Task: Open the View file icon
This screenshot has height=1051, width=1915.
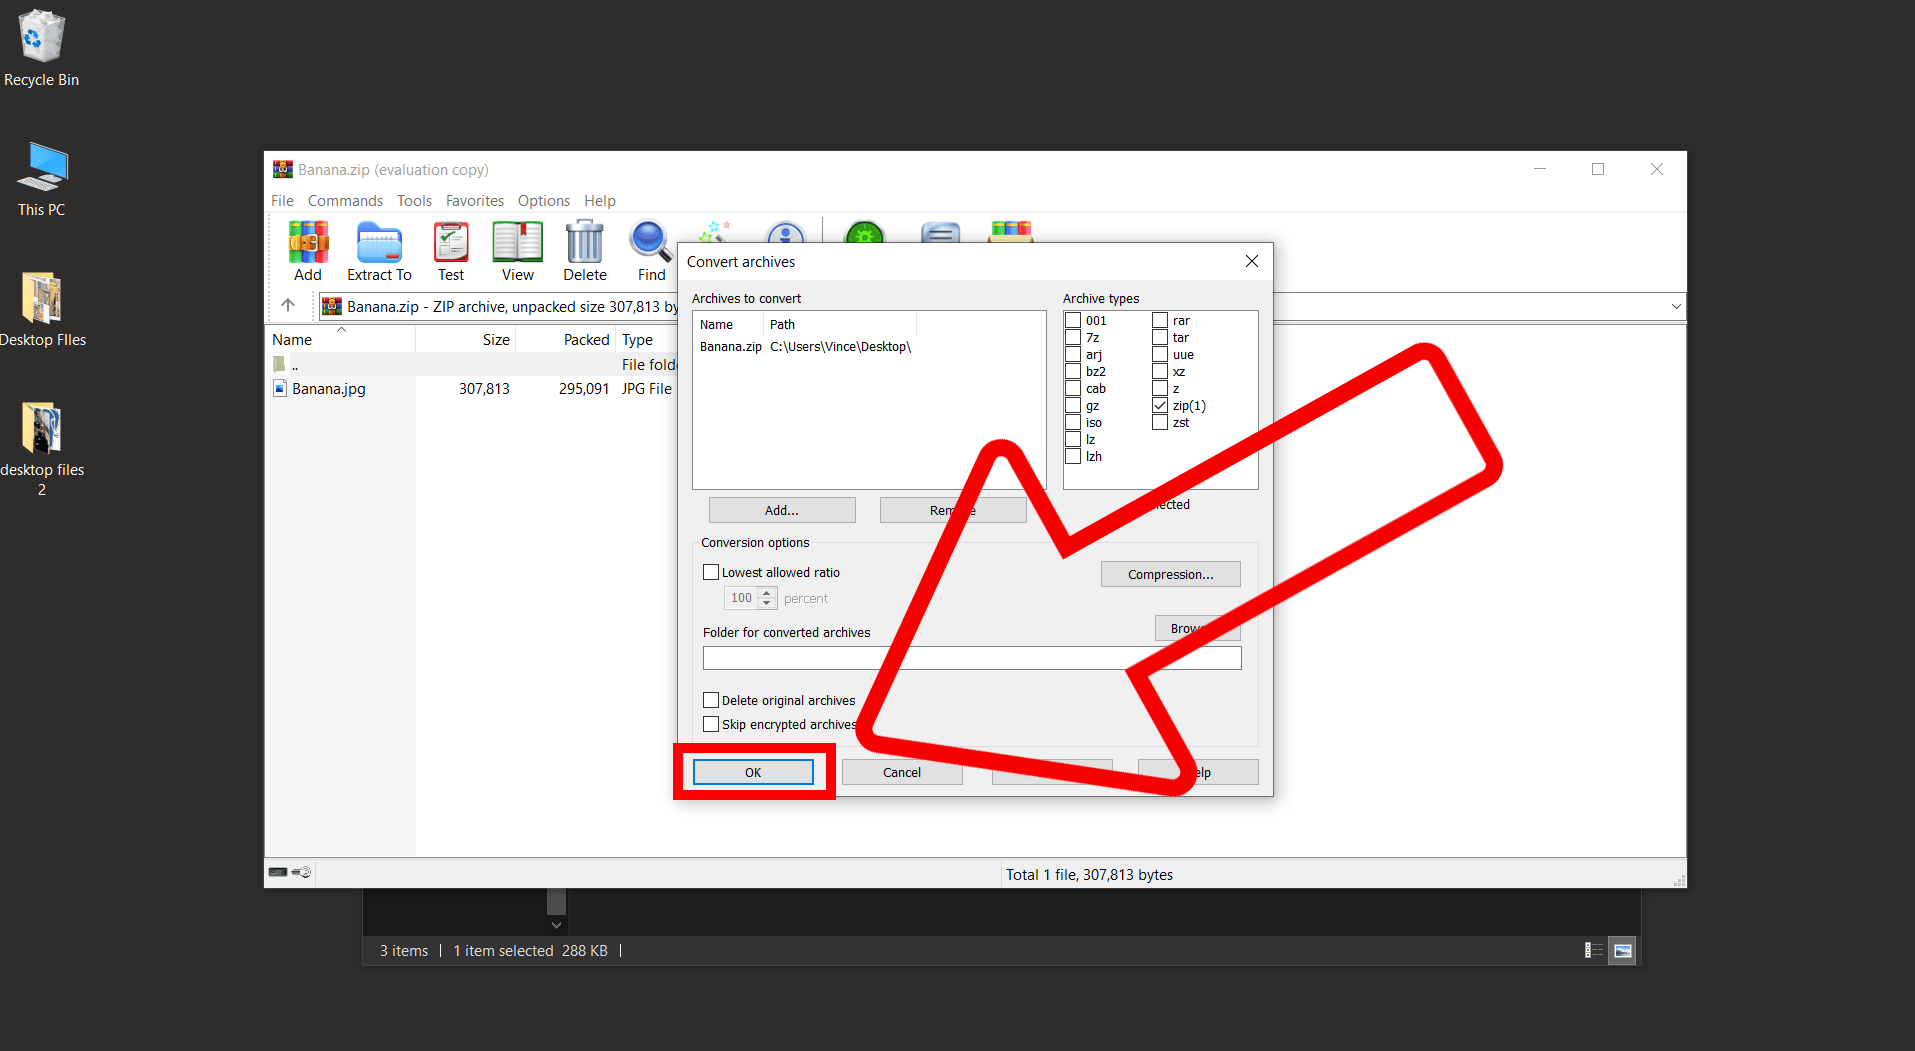Action: click(516, 243)
